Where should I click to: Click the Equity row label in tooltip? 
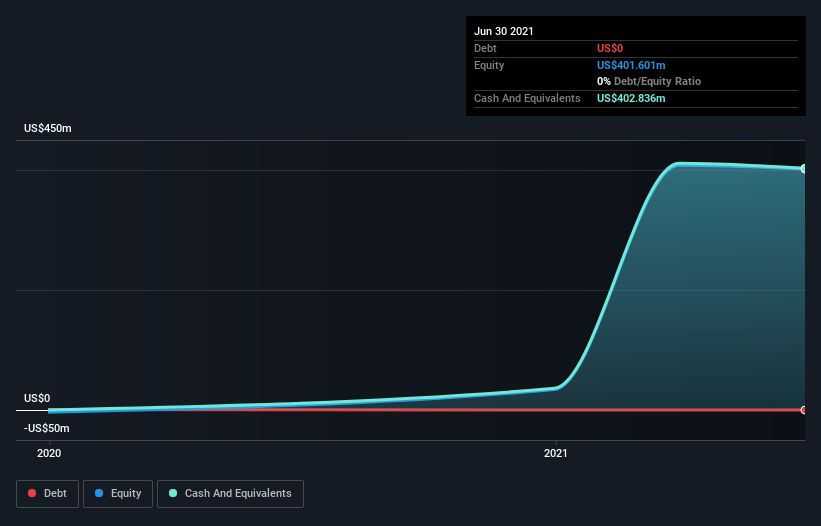click(x=489, y=65)
